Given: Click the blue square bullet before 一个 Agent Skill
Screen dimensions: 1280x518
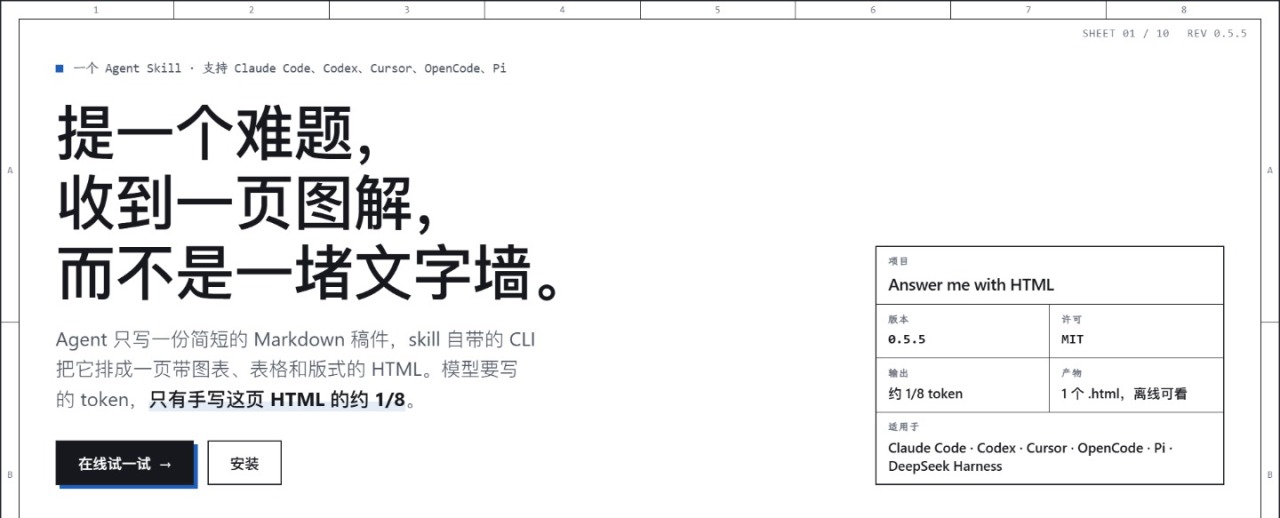Looking at the screenshot, I should click(x=60, y=69).
